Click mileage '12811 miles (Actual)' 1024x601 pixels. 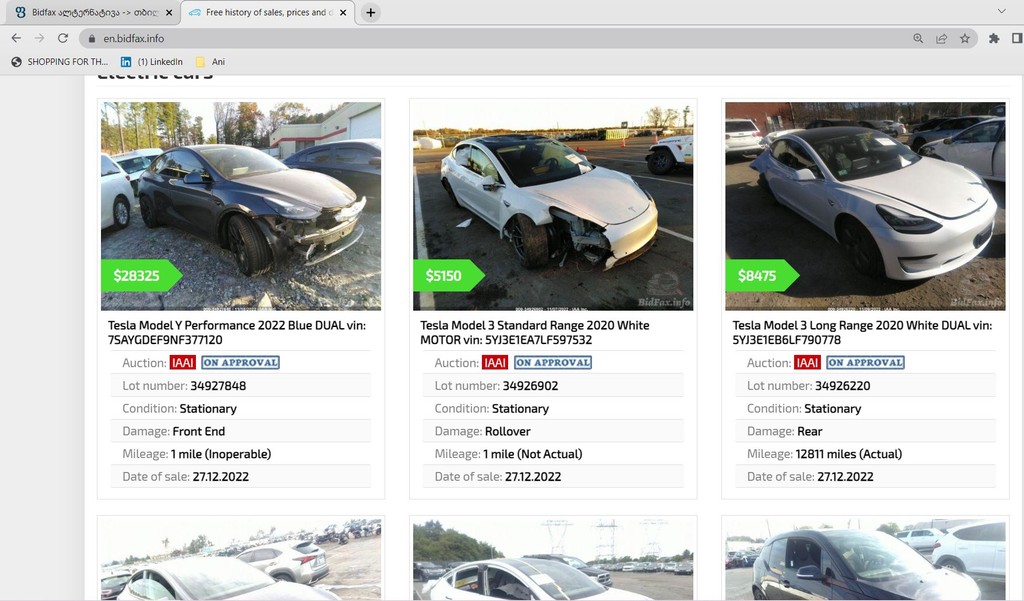pyautogui.click(x=848, y=454)
